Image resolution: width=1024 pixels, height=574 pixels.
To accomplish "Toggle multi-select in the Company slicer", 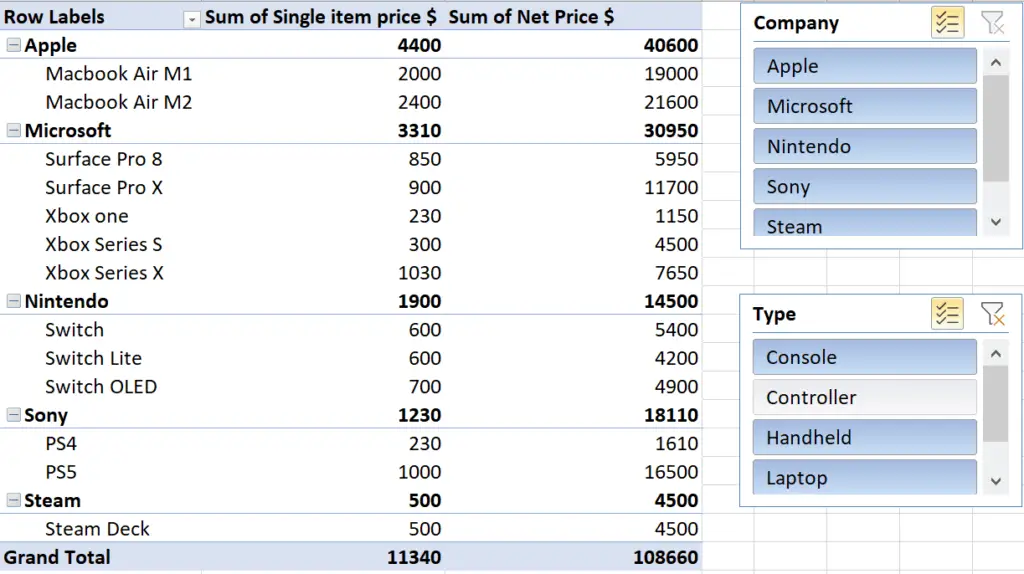I will (x=947, y=23).
